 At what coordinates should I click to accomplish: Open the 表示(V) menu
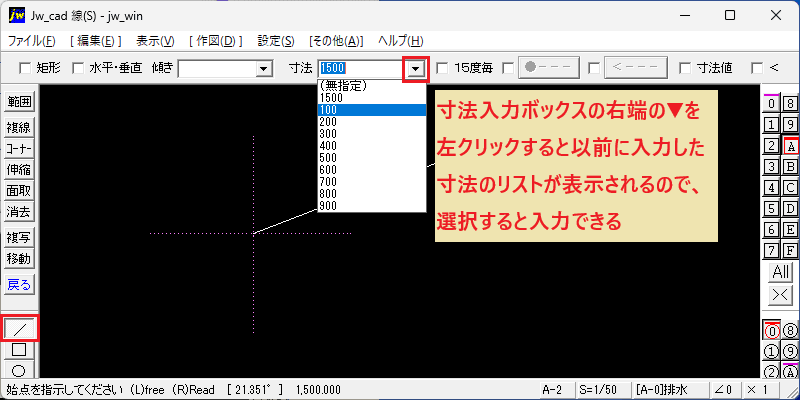(155, 41)
